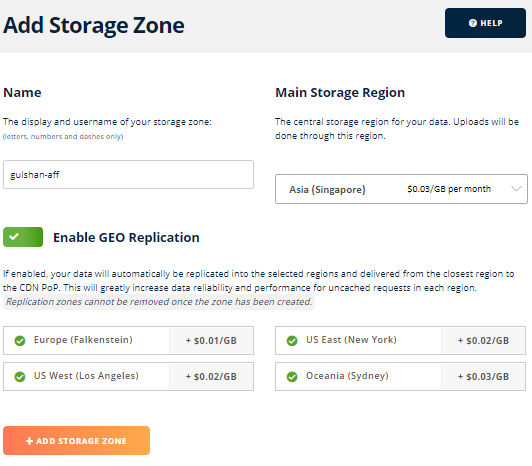This screenshot has width=532, height=466.
Task: Click the green check icon for US West (Los Angeles)
Action: point(20,376)
